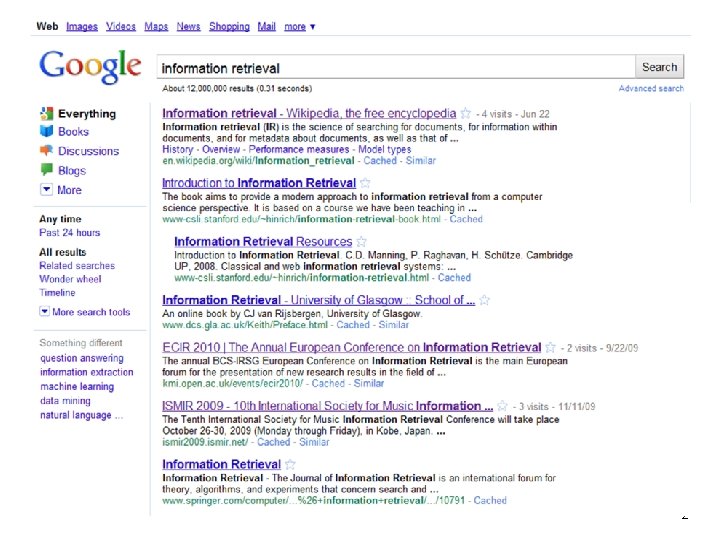
Task: Select the Blogs filter in sidebar
Action: [72, 170]
